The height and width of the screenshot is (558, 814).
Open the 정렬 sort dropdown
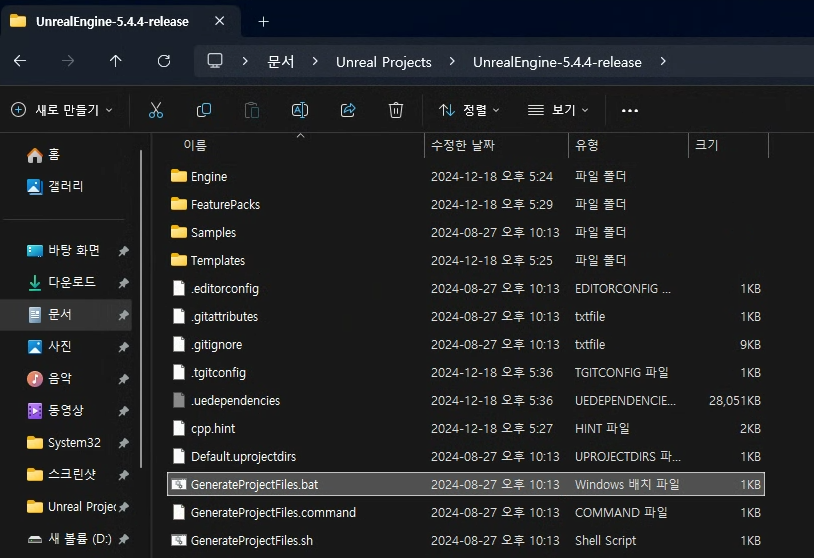(x=469, y=110)
